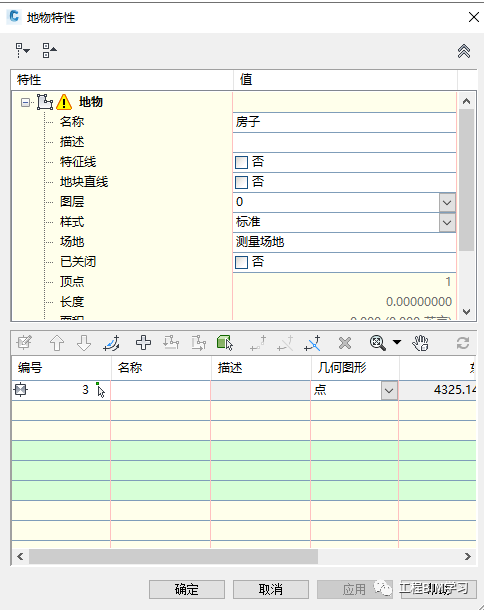Click the X delete vertex icon

tap(345, 343)
